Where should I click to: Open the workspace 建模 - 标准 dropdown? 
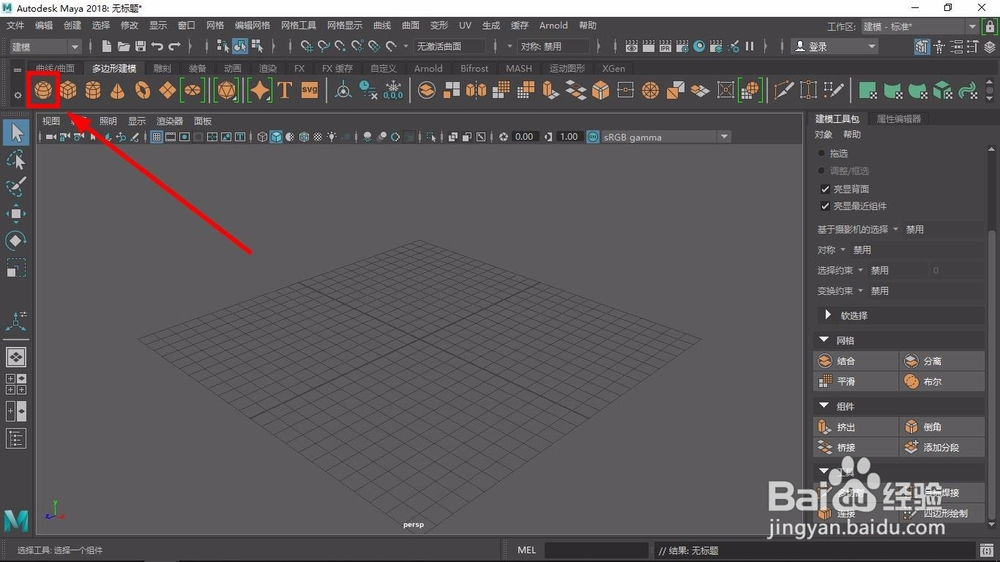coord(920,26)
